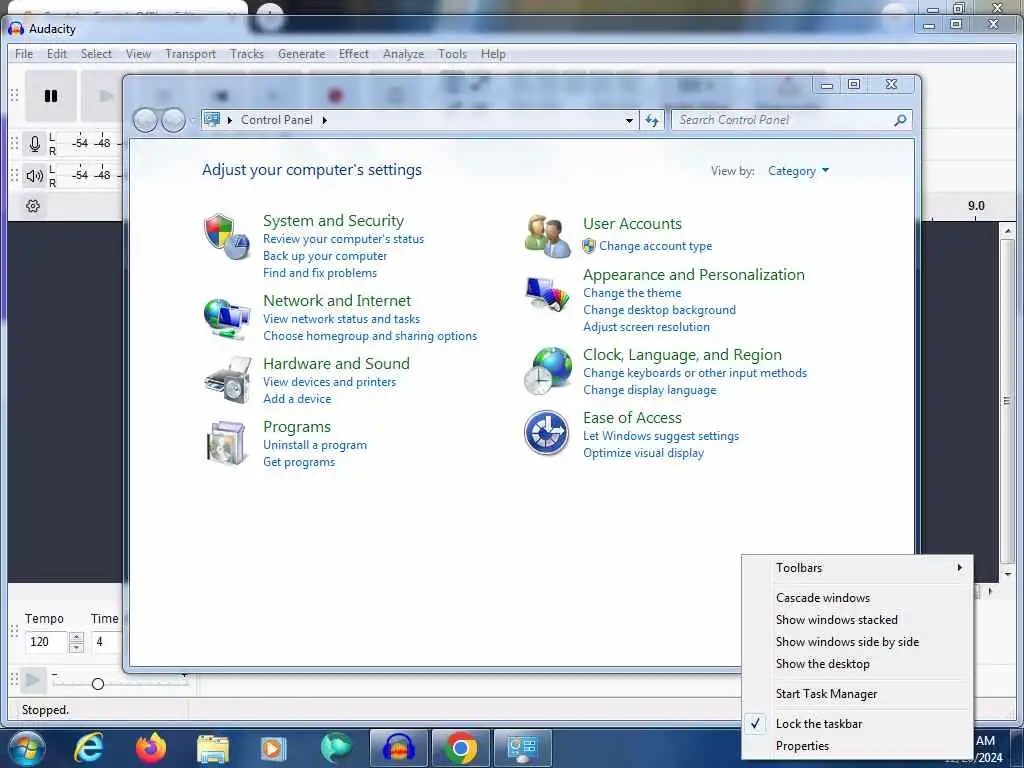Open Google Chrome from the taskbar
This screenshot has height=768, width=1024.
click(x=460, y=748)
